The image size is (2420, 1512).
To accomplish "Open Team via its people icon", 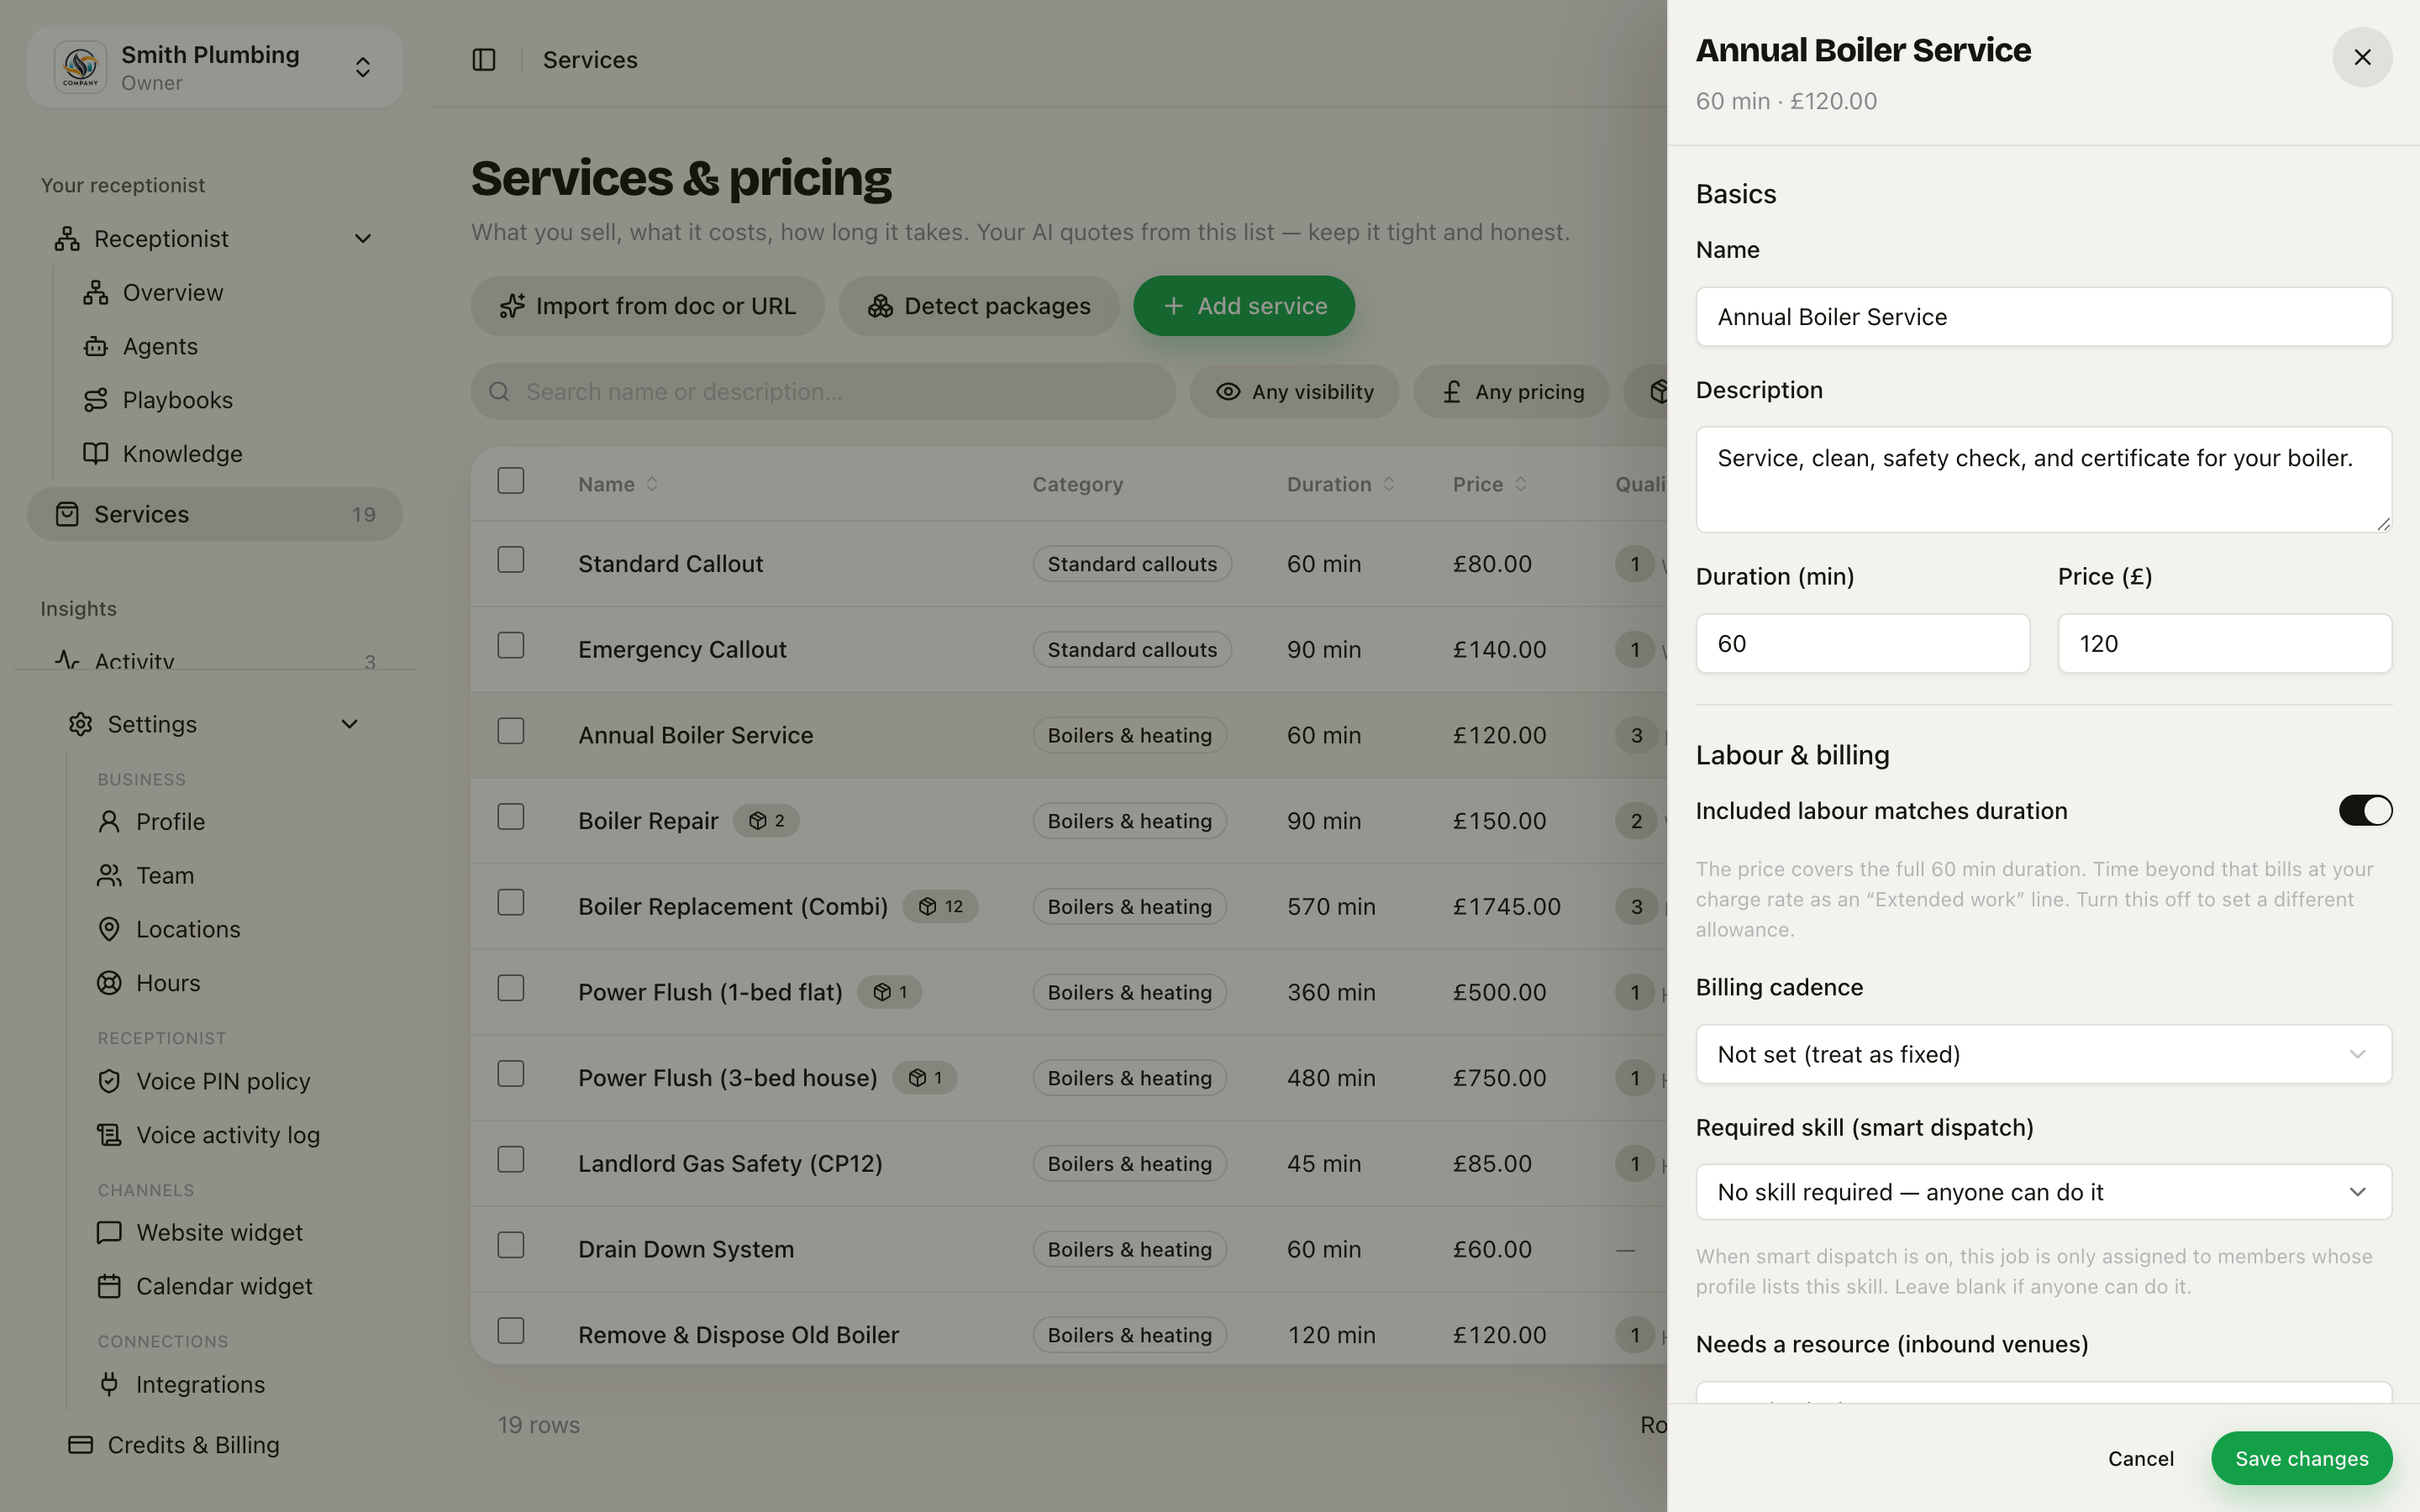I will click(109, 876).
